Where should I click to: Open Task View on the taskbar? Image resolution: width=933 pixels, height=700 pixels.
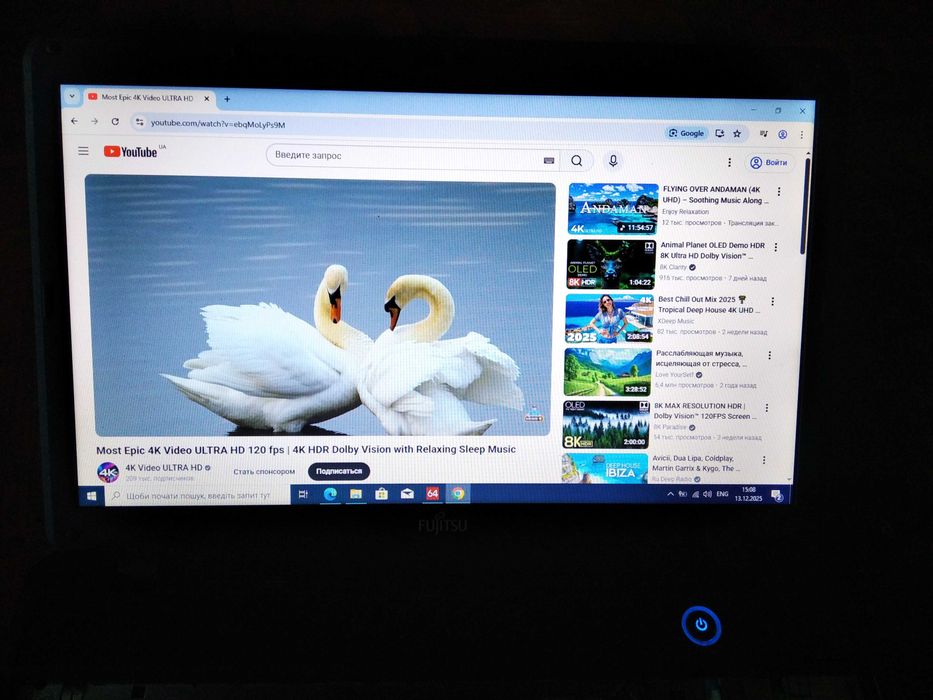pos(303,494)
